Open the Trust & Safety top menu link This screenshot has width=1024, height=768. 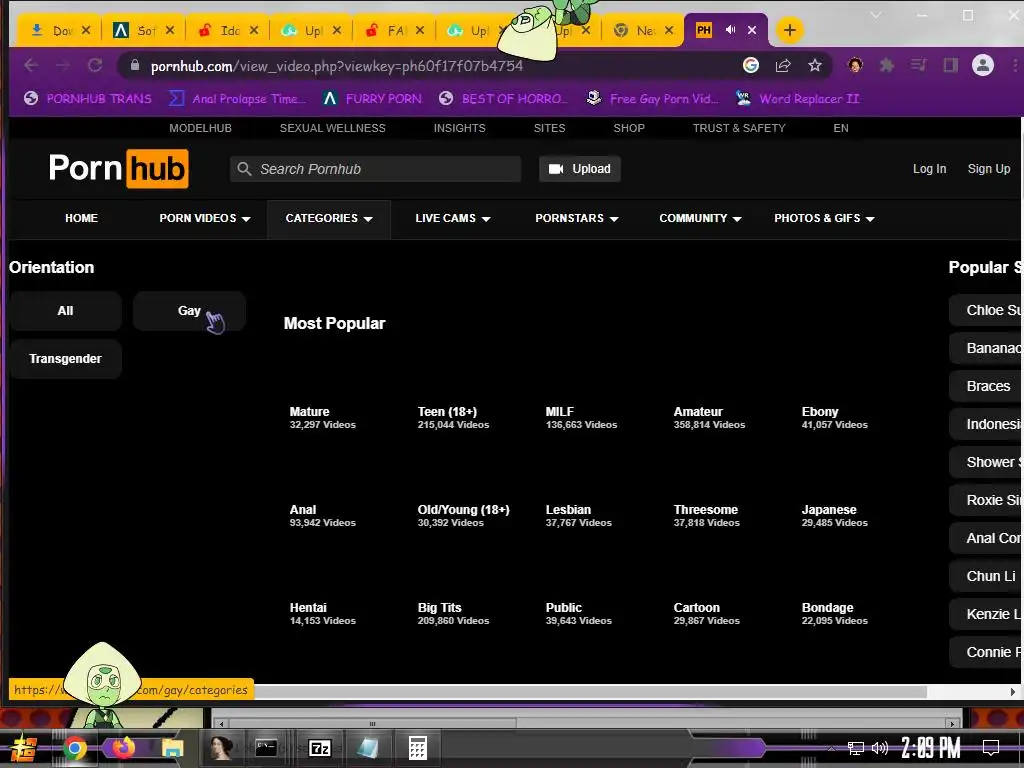coord(739,128)
